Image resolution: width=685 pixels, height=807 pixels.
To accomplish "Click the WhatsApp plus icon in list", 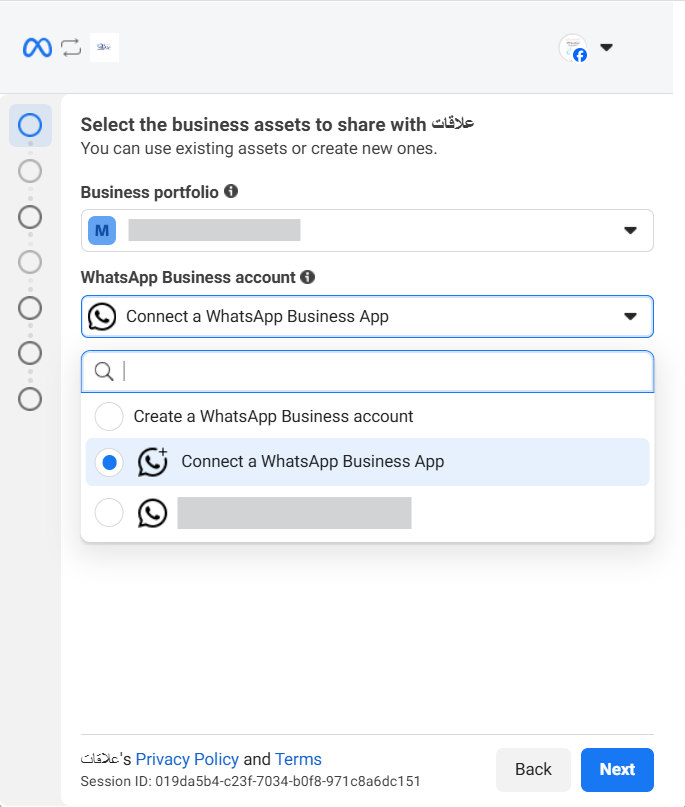I will [x=153, y=461].
